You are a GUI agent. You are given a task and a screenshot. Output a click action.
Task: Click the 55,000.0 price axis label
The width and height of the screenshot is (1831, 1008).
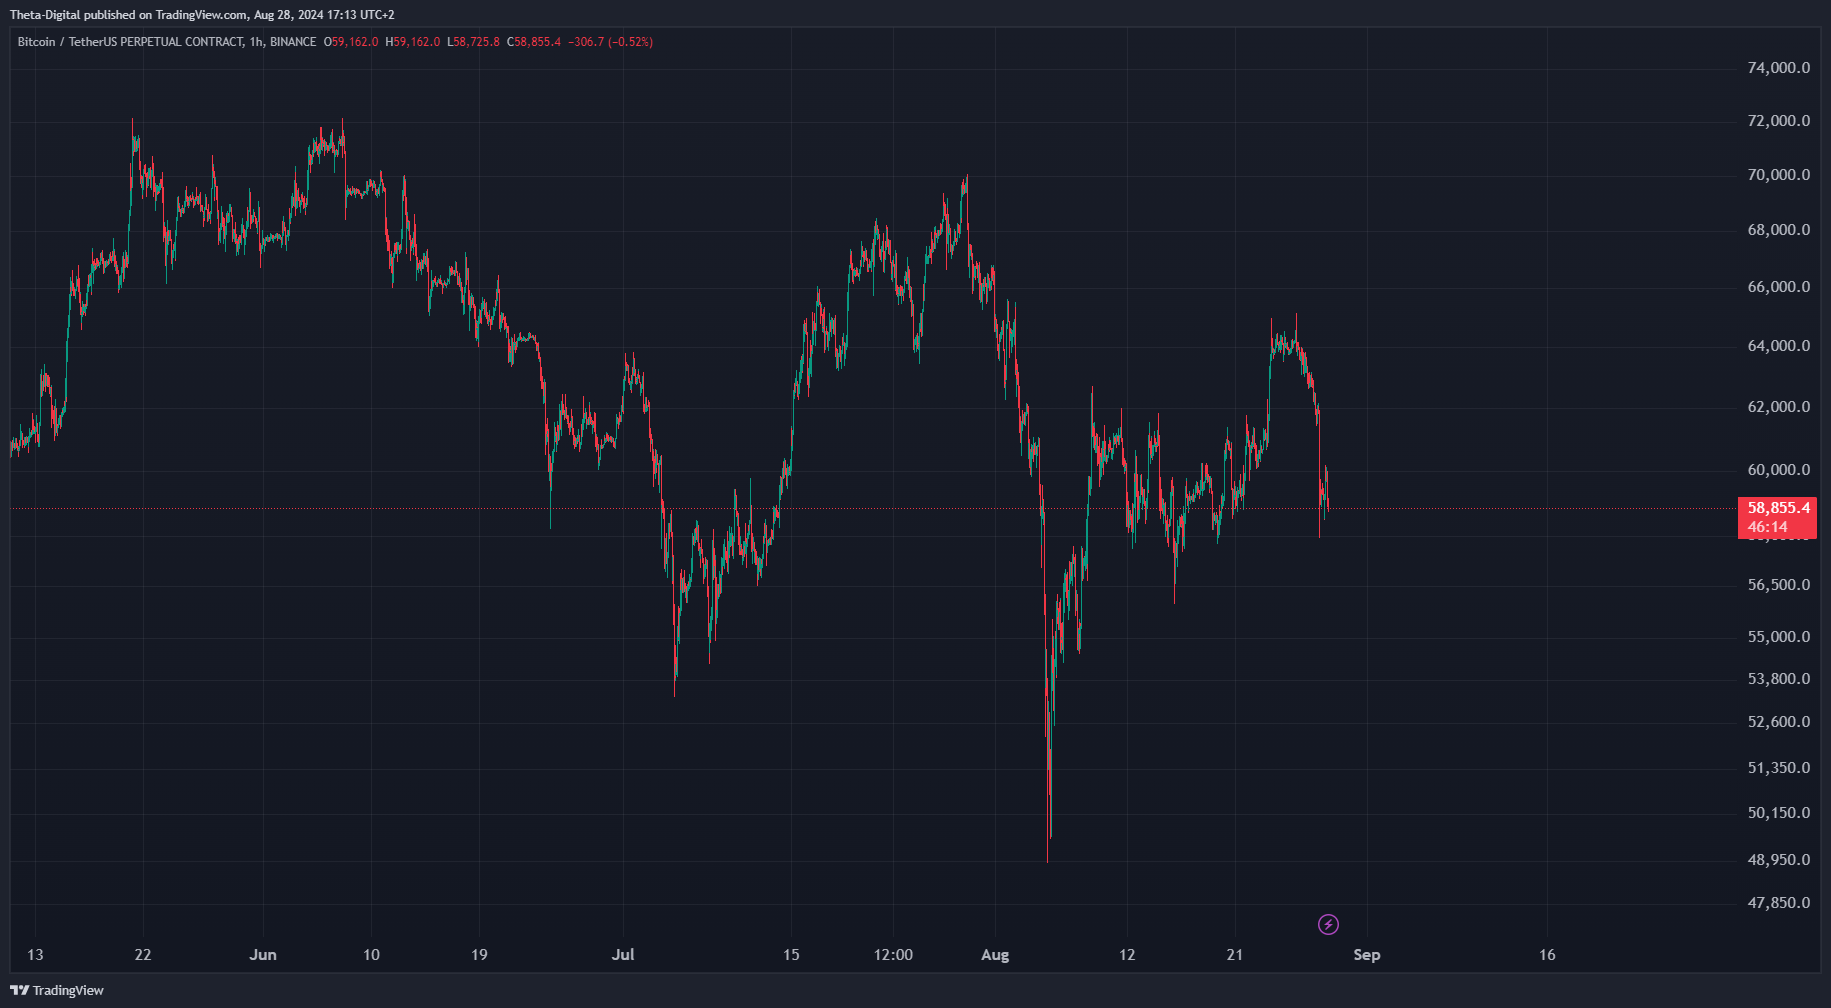(1779, 637)
